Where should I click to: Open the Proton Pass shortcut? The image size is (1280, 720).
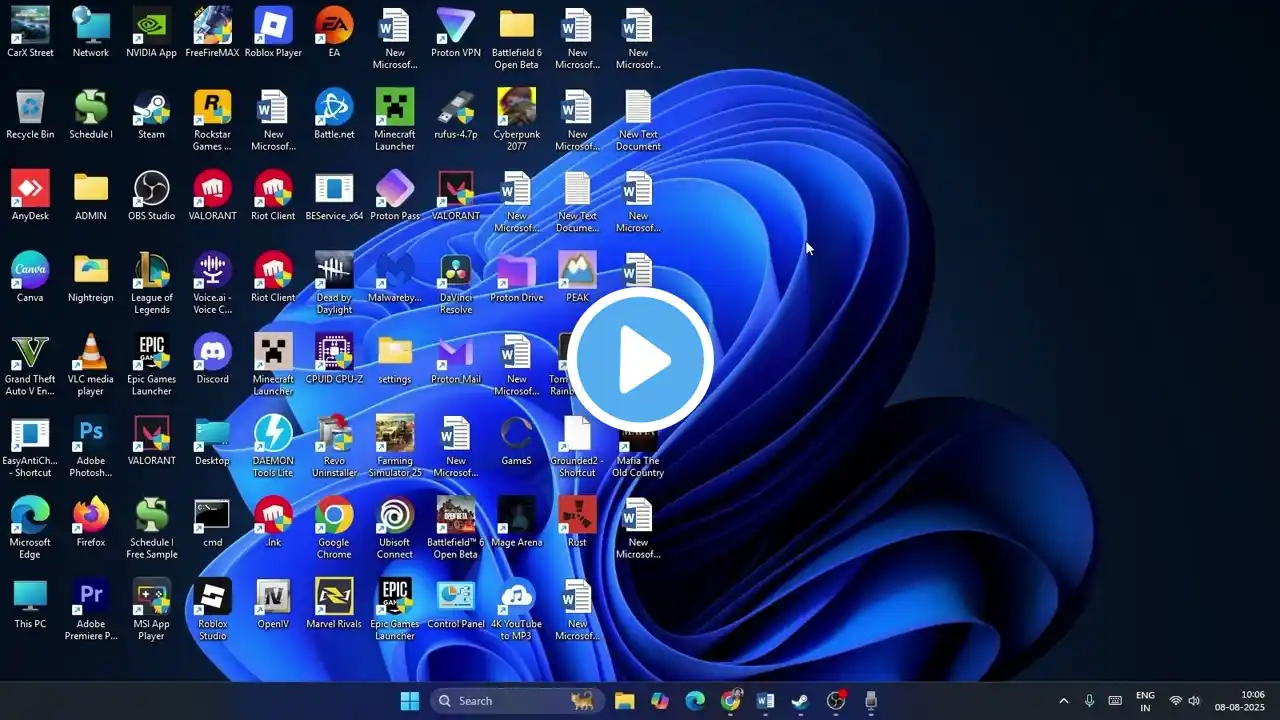395,195
